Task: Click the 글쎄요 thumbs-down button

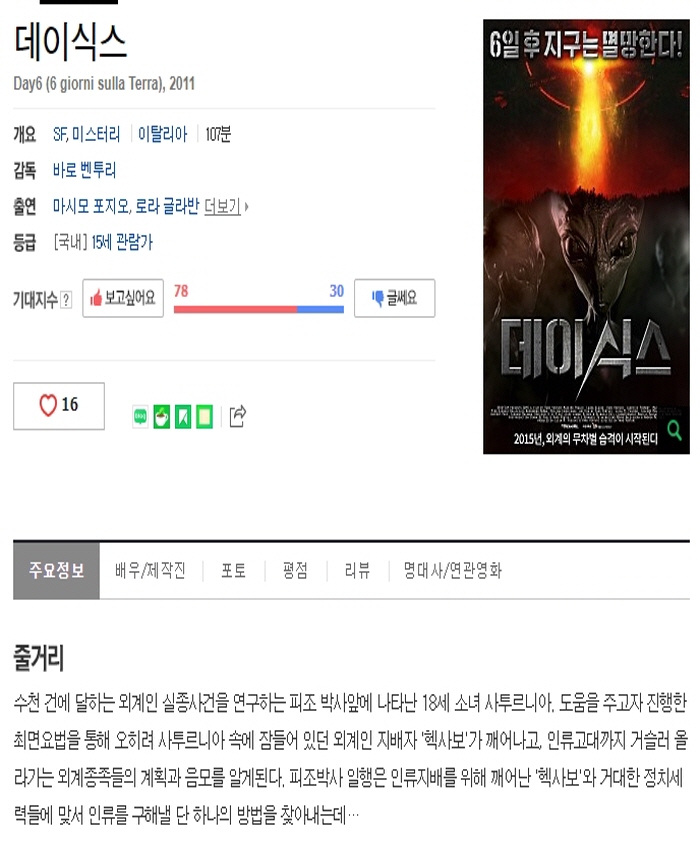Action: 395,298
